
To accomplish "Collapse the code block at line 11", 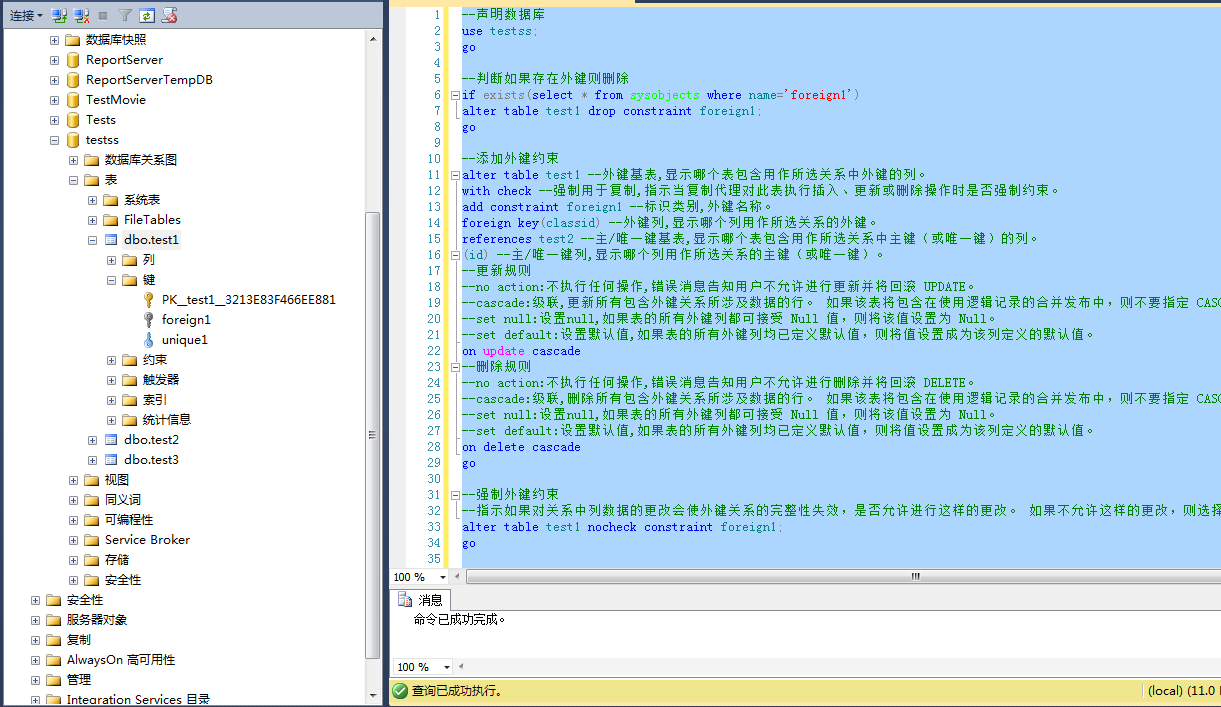I will coord(456,175).
